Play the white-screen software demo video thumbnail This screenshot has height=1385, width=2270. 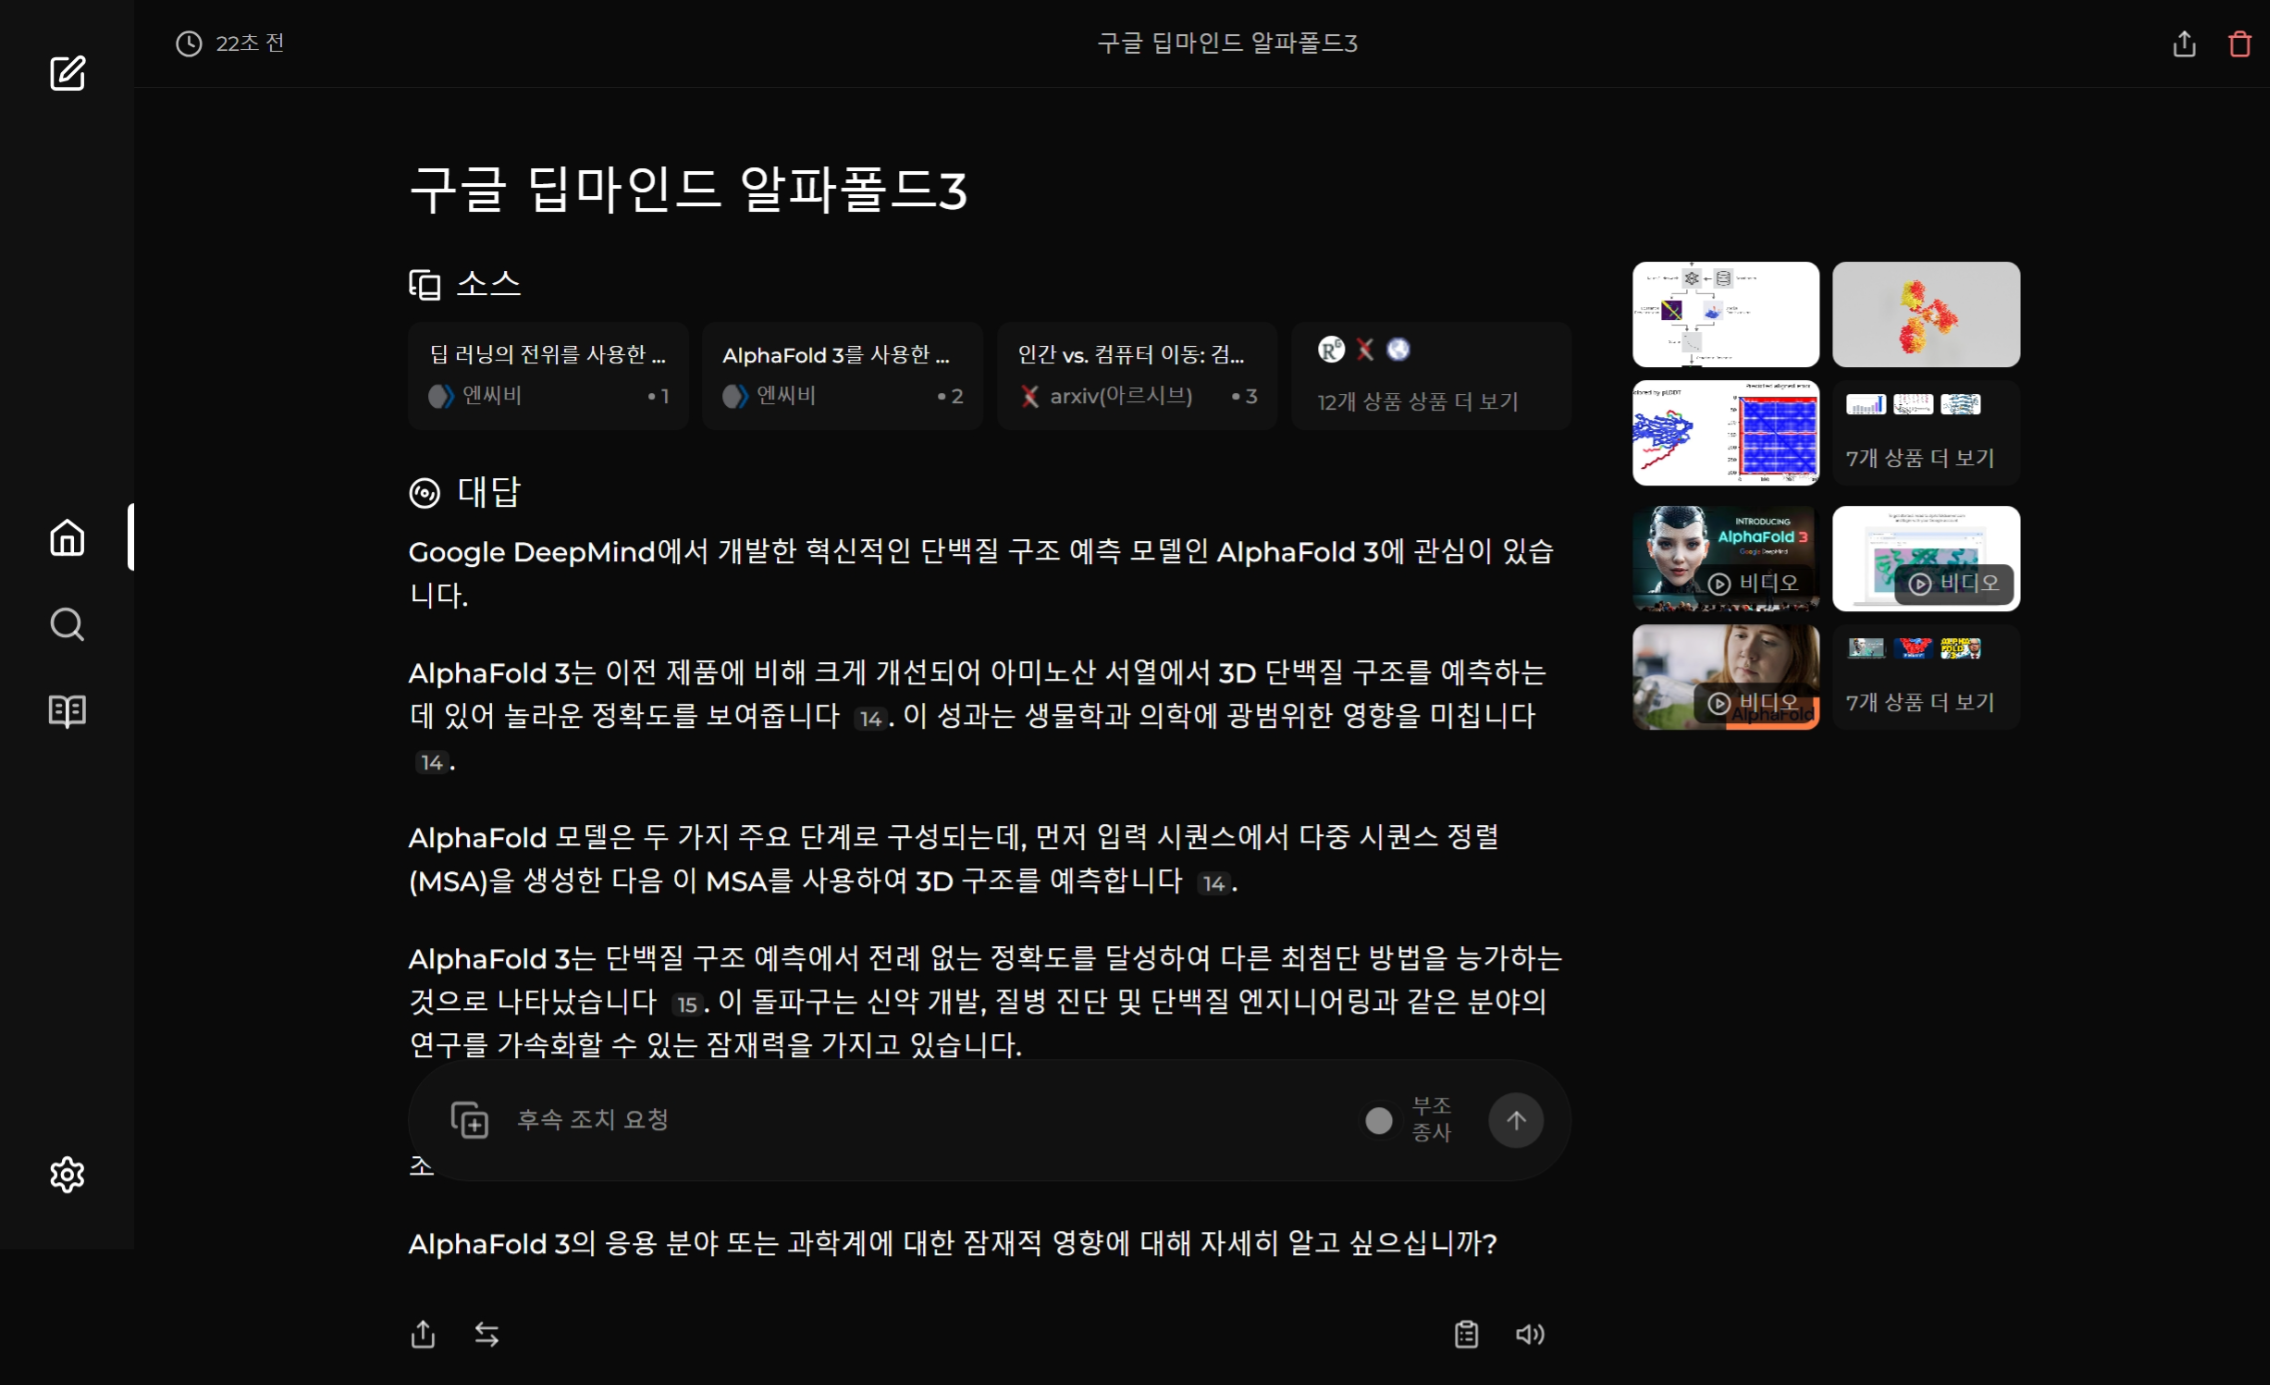[x=1926, y=558]
